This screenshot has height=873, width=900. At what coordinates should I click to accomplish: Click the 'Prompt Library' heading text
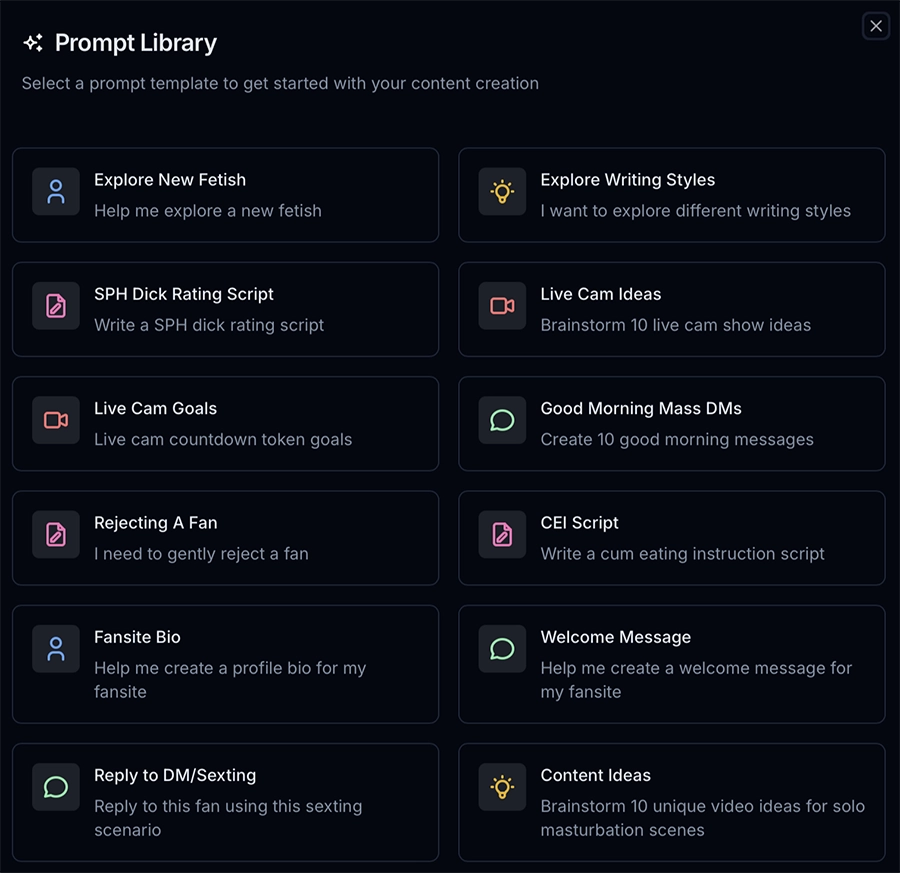point(136,43)
